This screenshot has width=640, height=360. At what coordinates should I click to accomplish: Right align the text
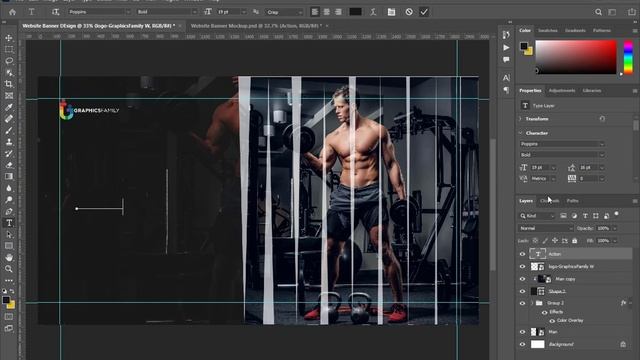pyautogui.click(x=338, y=12)
